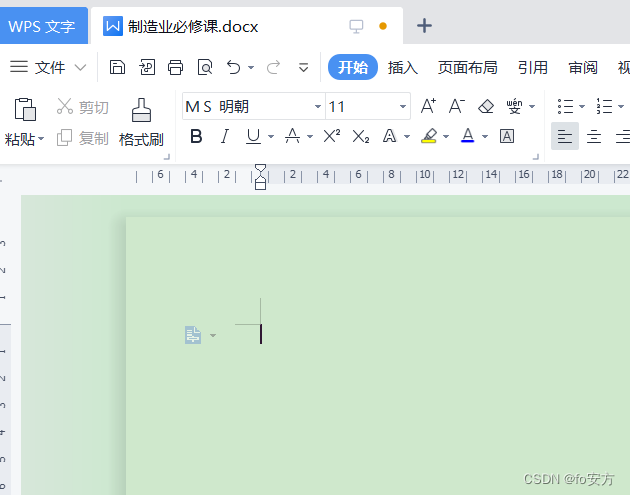
Task: Expand underline style dropdown arrow
Action: pyautogui.click(x=271, y=137)
